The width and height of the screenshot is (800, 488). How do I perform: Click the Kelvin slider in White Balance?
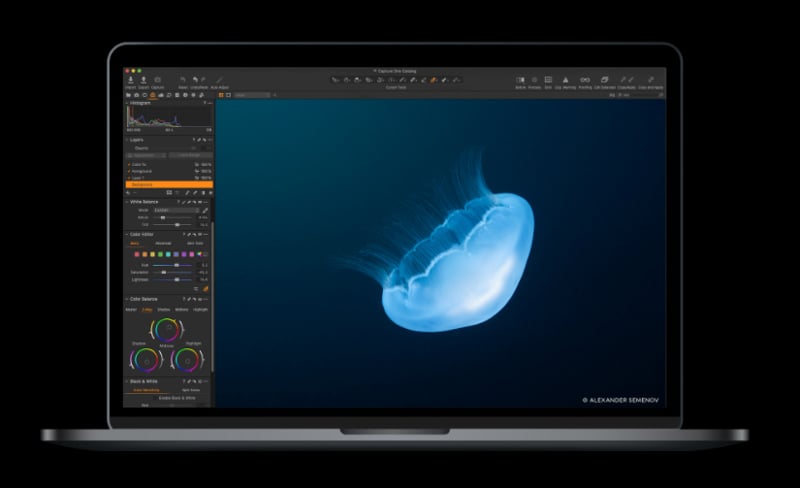tap(173, 217)
